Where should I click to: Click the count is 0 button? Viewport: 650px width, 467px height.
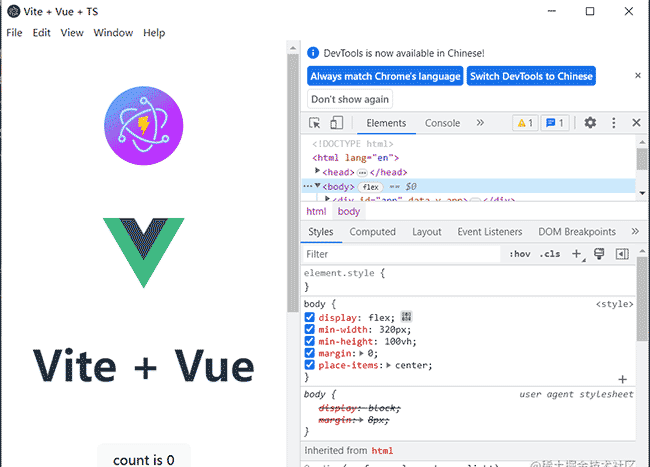click(143, 456)
